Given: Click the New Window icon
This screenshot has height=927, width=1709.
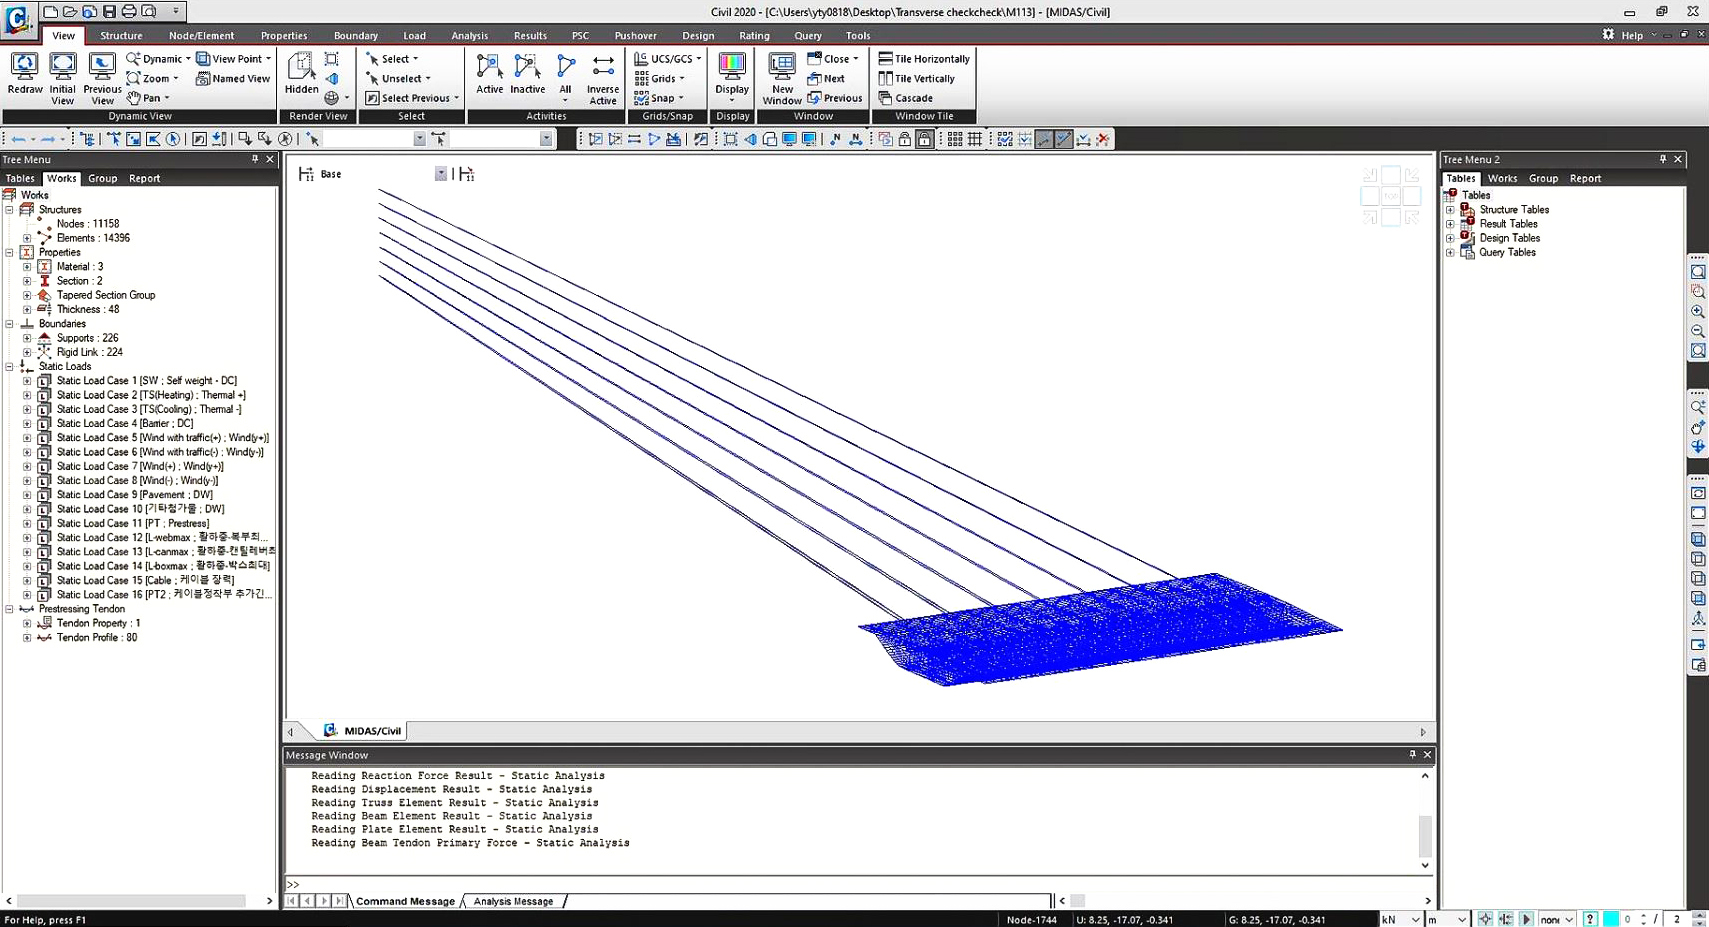Looking at the screenshot, I should pyautogui.click(x=782, y=67).
